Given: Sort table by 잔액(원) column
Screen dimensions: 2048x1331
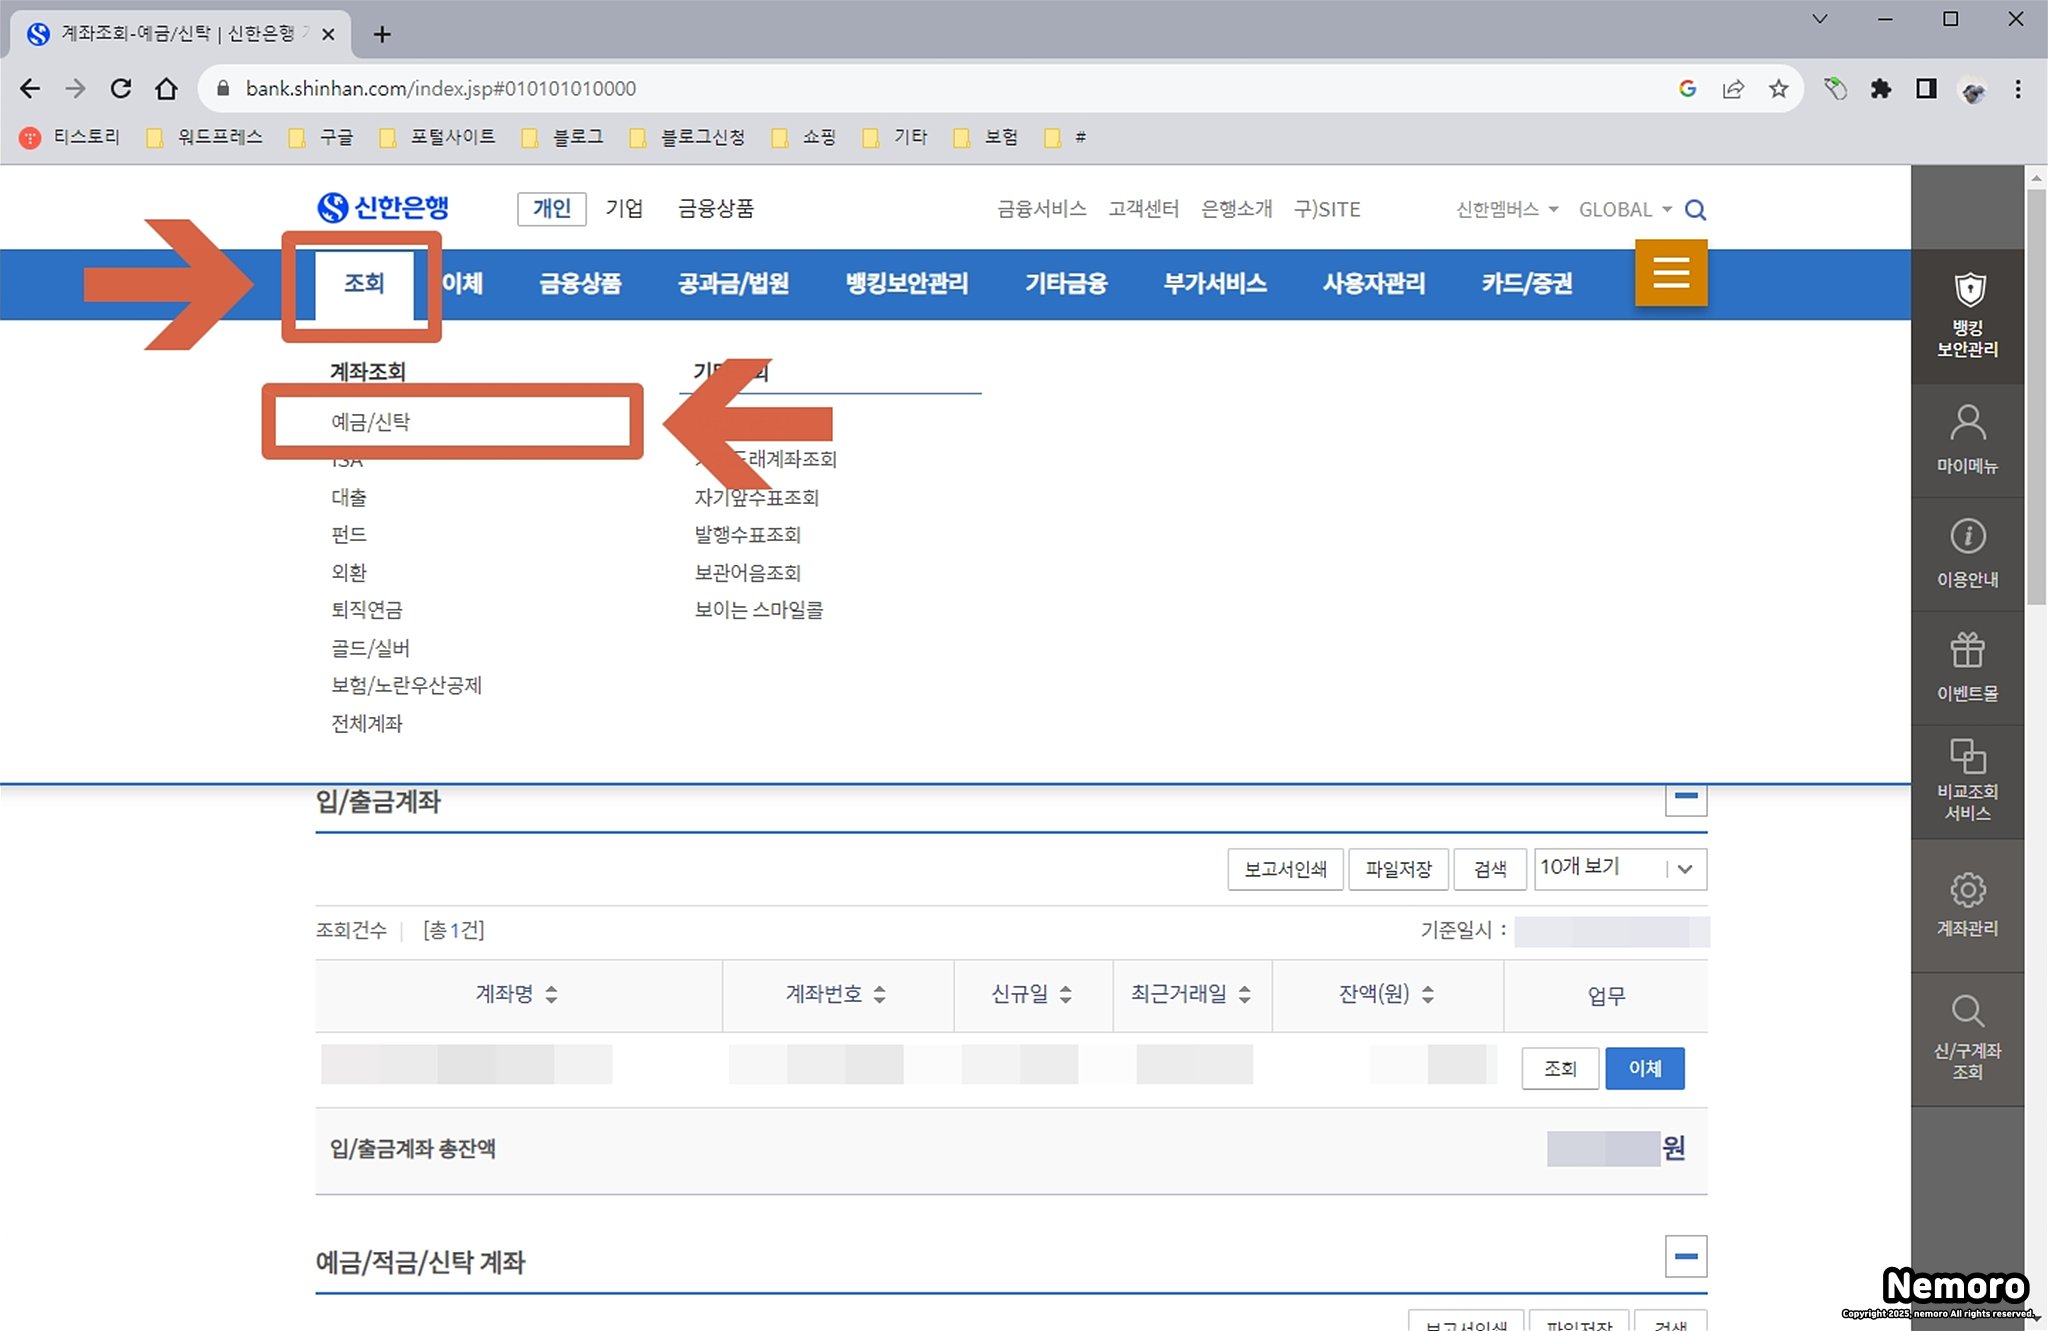Looking at the screenshot, I should click(x=1427, y=994).
